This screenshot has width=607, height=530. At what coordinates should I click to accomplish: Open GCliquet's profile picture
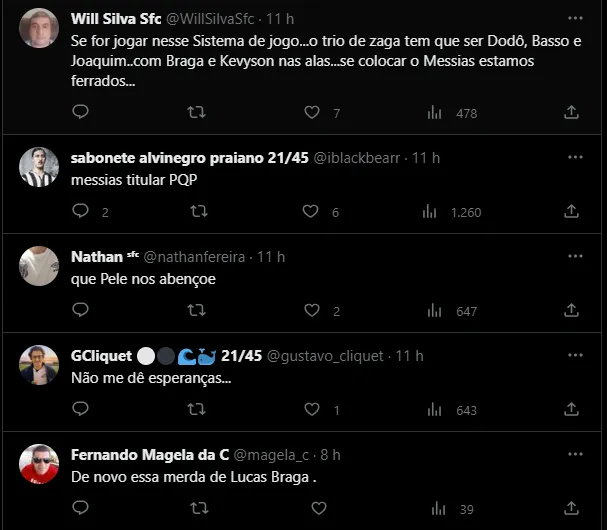pos(39,365)
